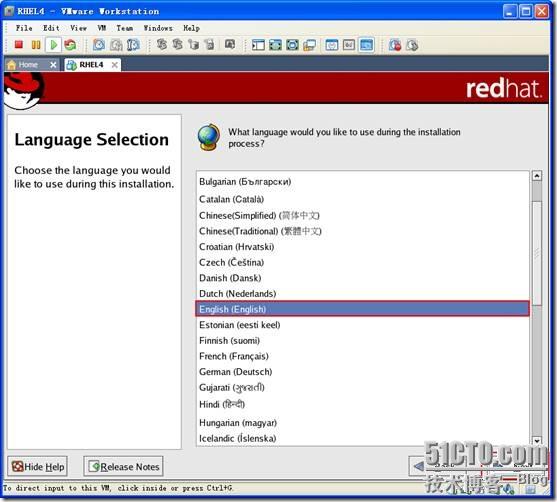
Task: Open the Team menu
Action: [x=125, y=28]
